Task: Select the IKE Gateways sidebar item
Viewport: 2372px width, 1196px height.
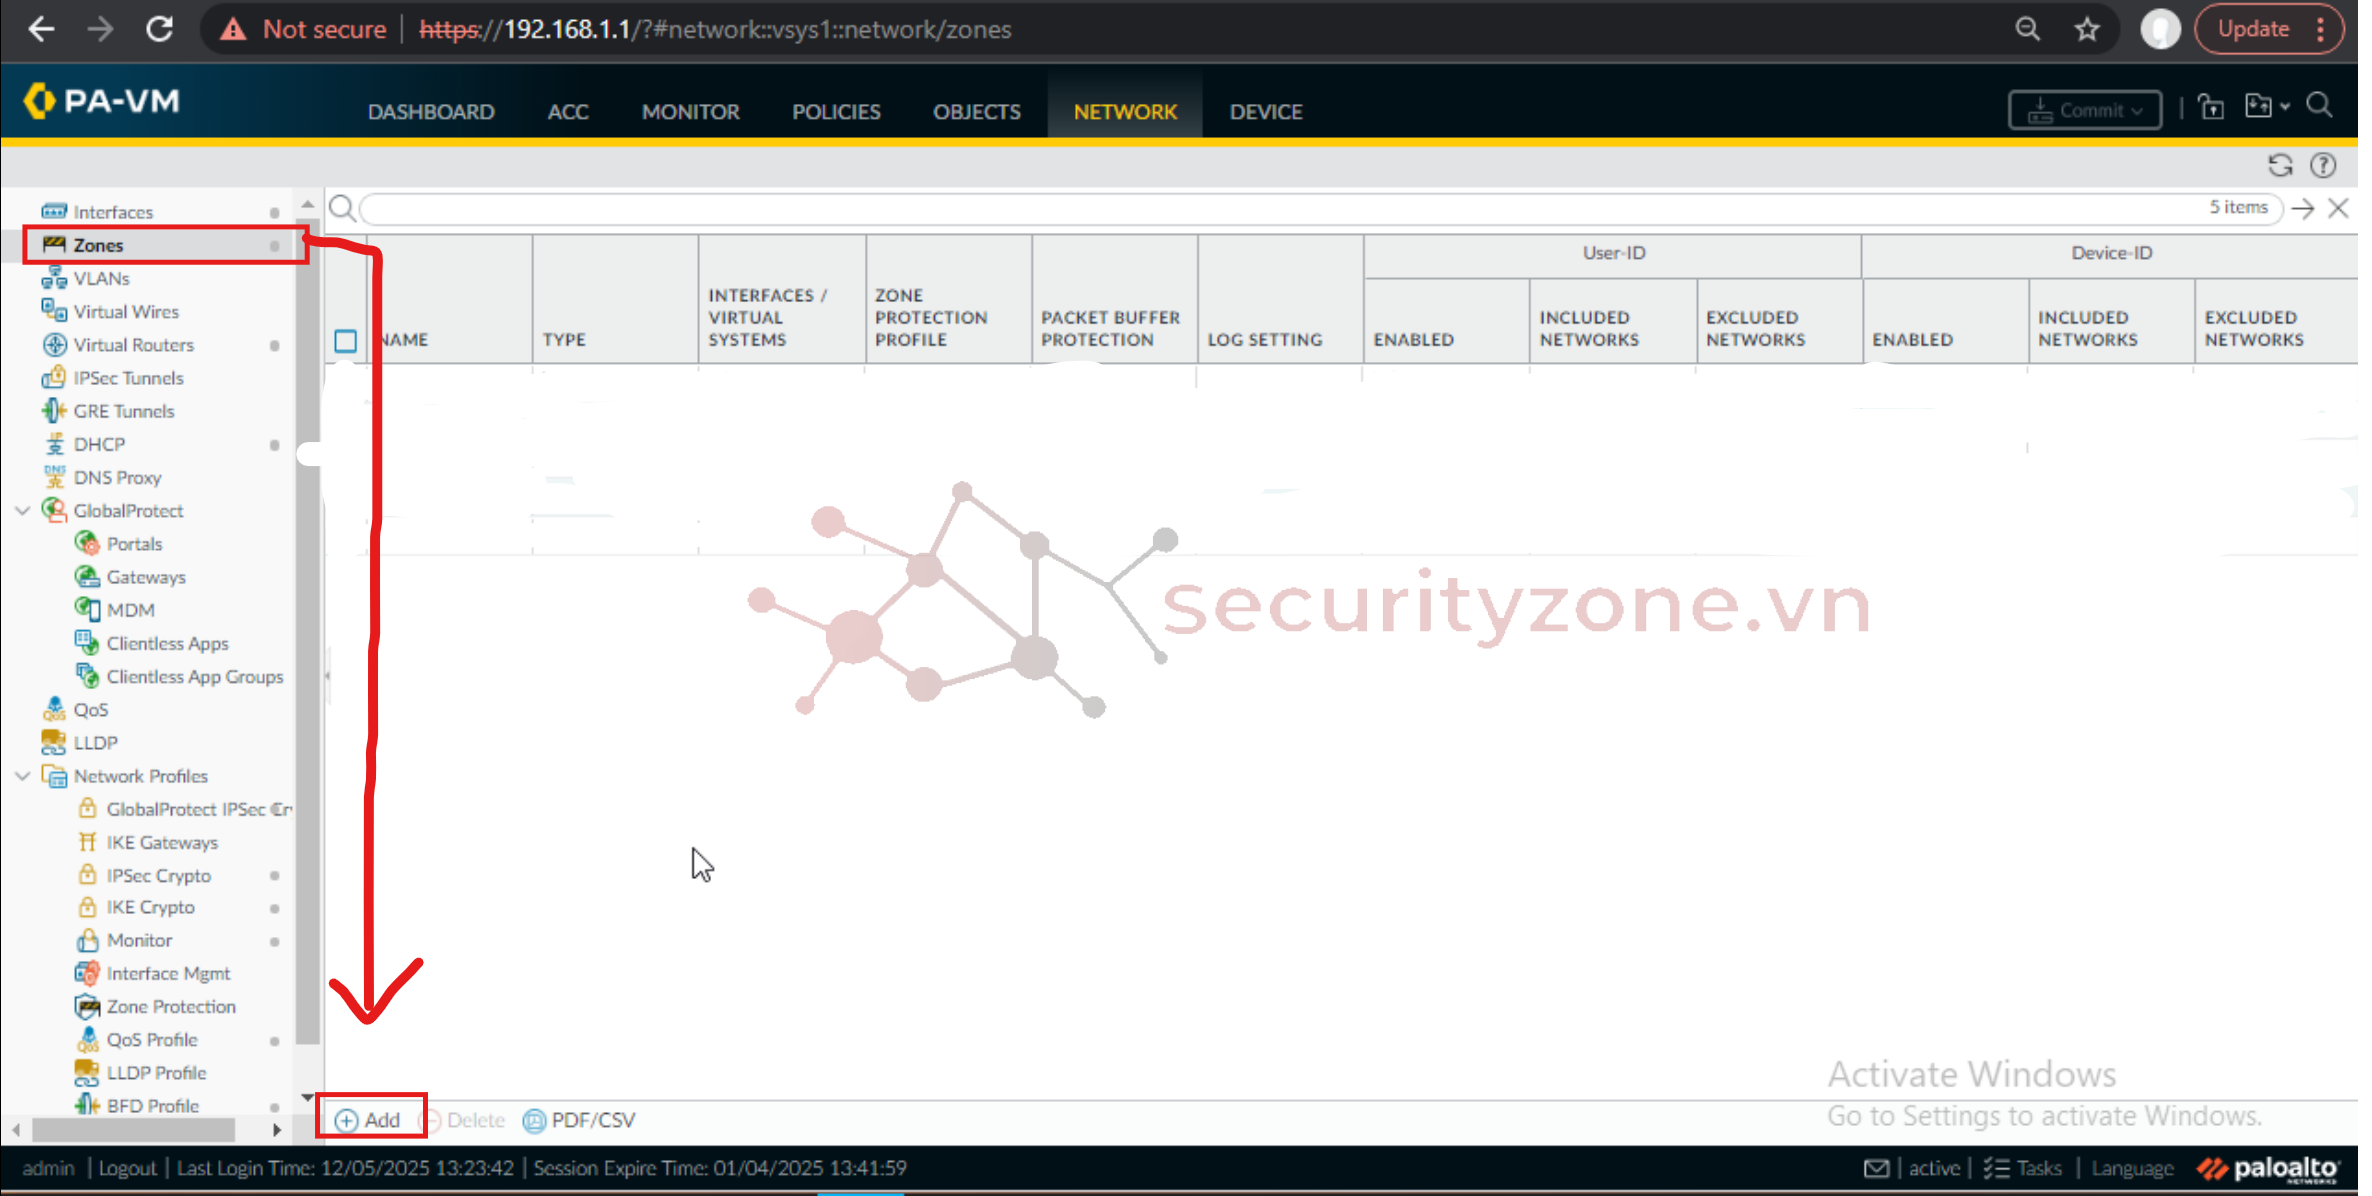Action: coord(162,842)
